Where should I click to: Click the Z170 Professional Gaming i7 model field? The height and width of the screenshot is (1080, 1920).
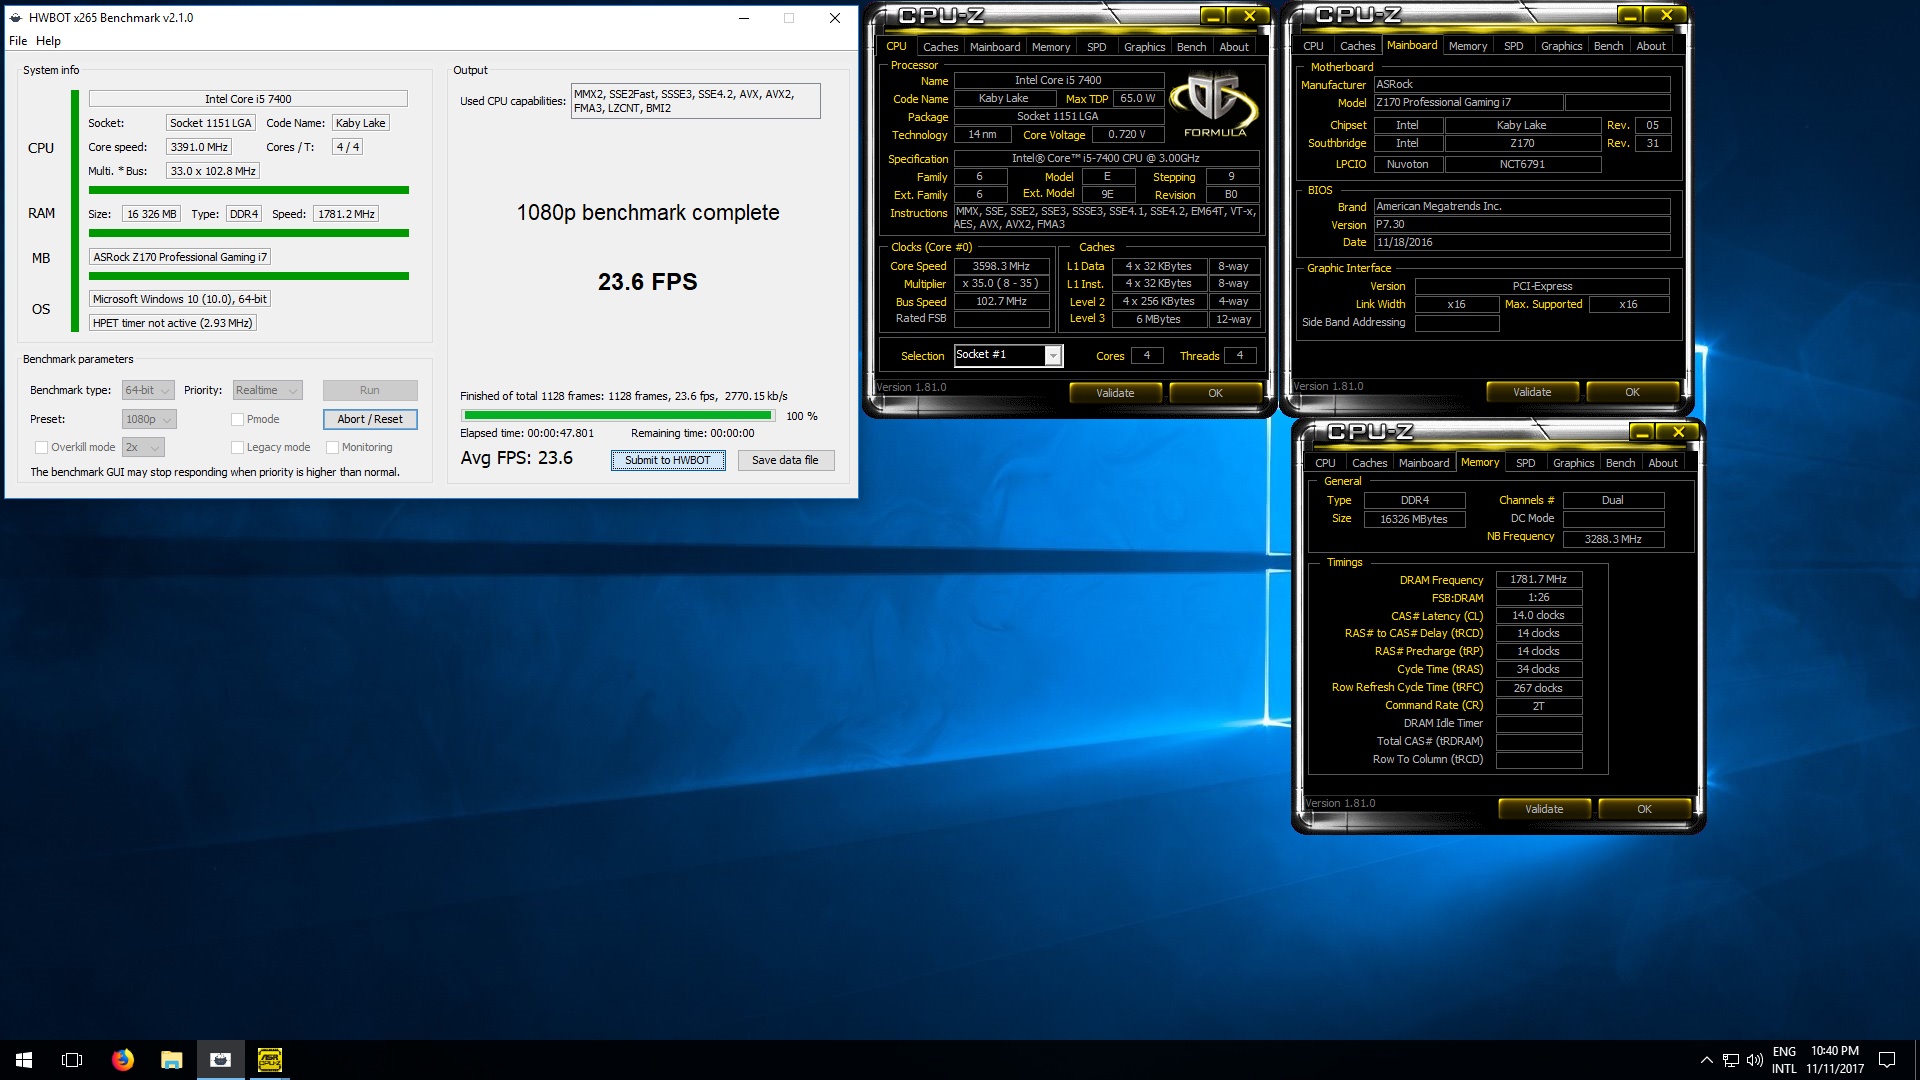click(1467, 102)
